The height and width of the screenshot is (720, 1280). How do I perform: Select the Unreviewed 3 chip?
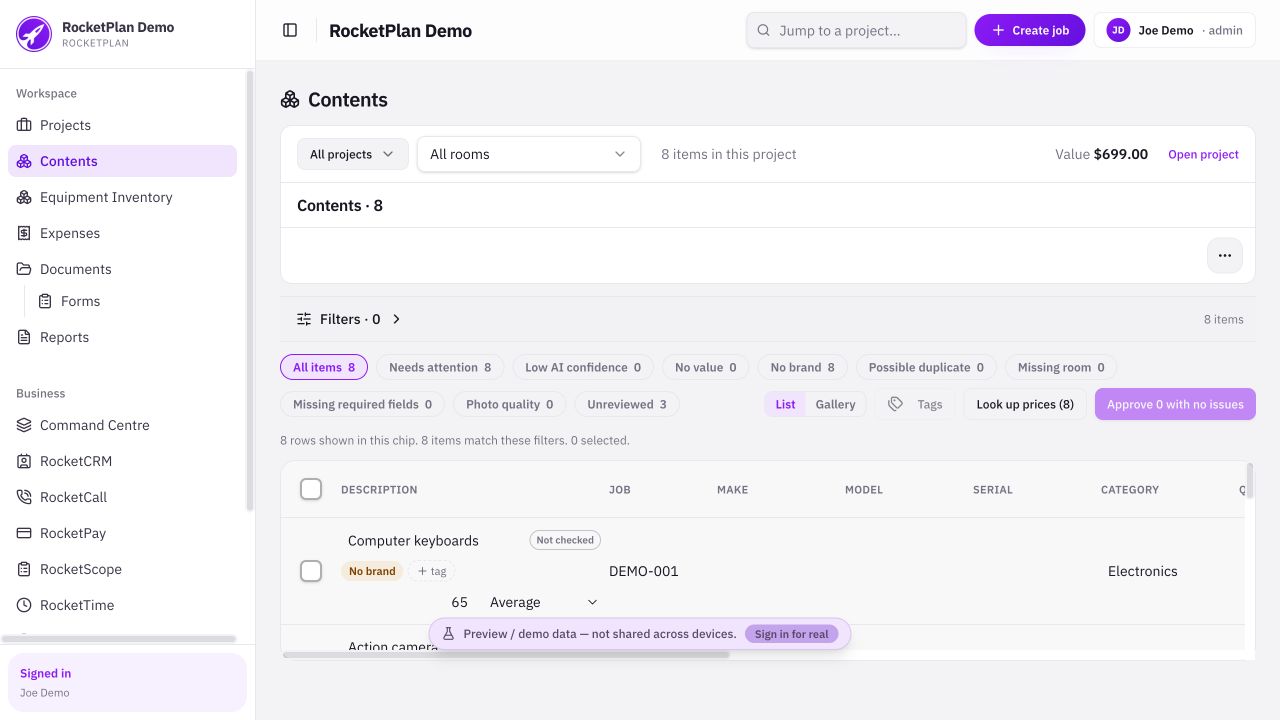(x=627, y=404)
